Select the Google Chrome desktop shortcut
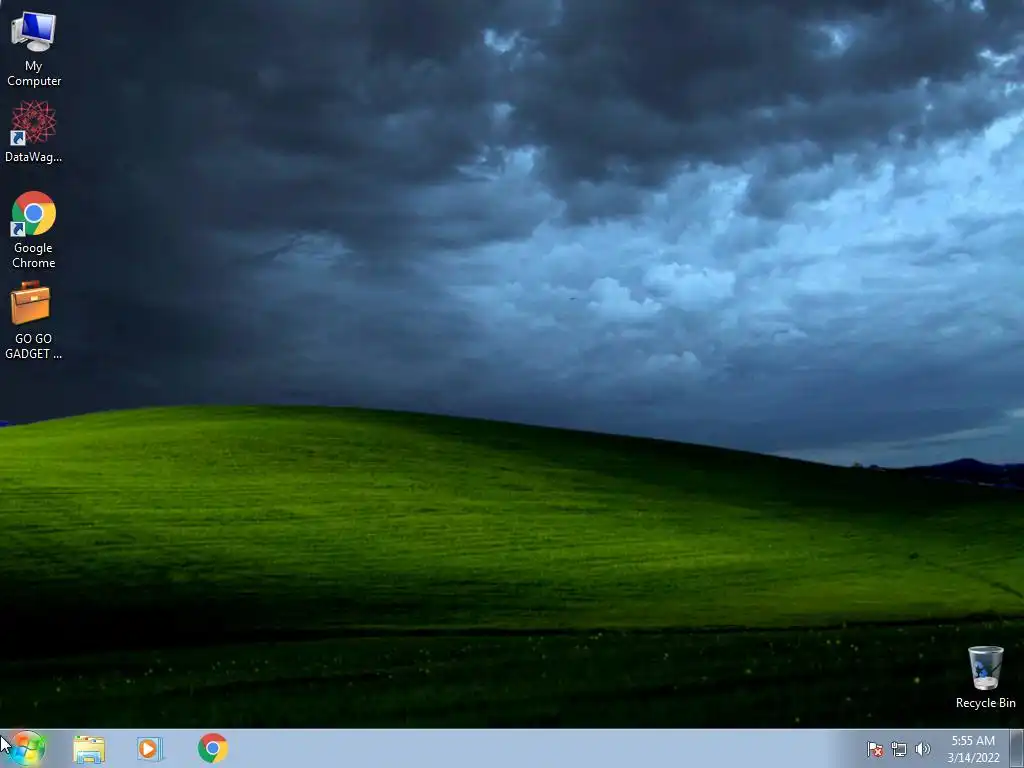 (33, 230)
